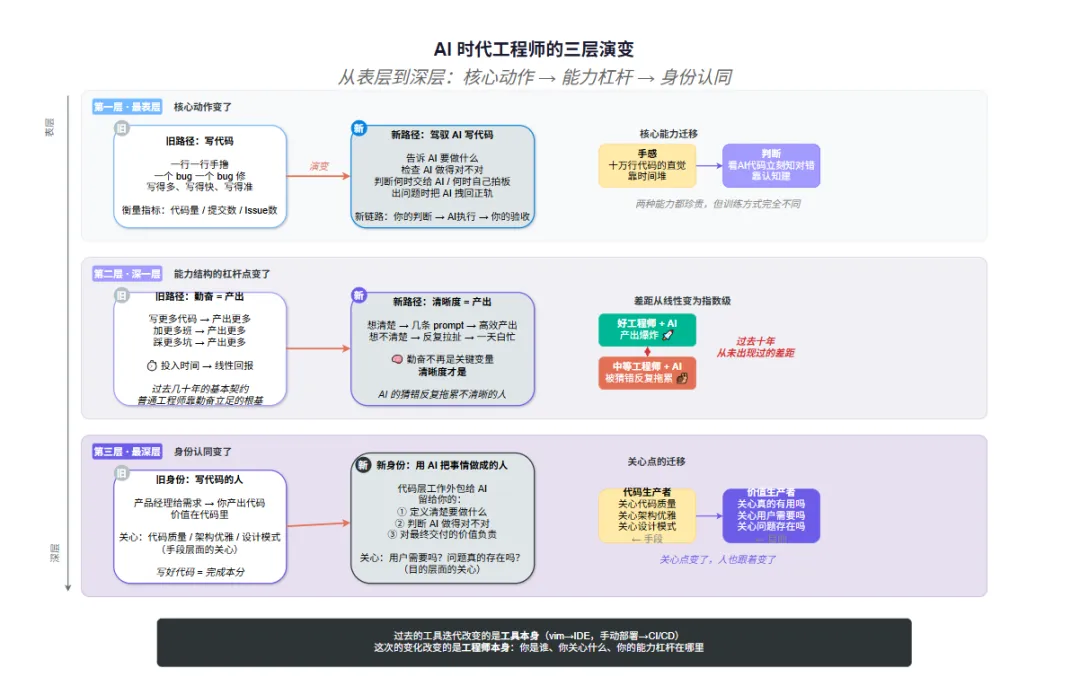
Task: Select the 第二层 · 深一层 layer badge
Action: [x=127, y=273]
